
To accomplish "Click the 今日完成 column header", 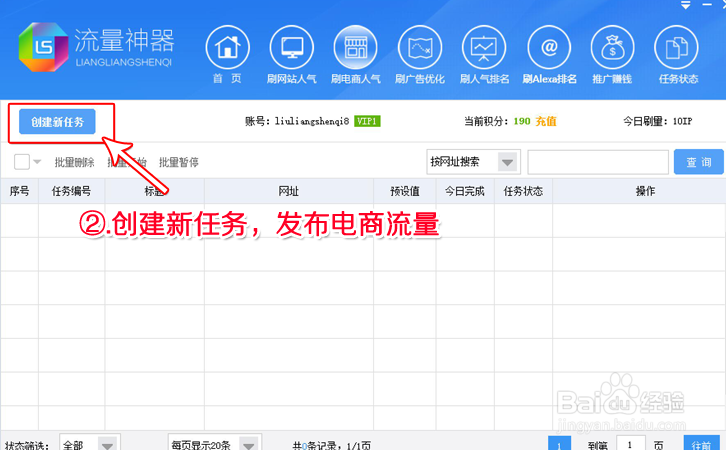I will [465, 191].
